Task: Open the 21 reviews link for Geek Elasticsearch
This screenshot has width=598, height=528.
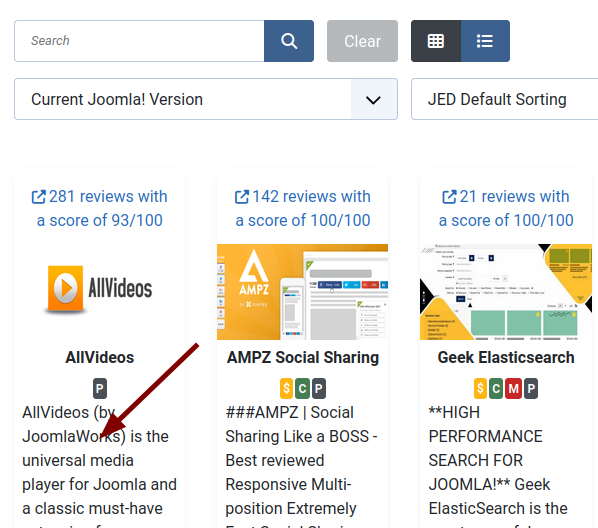Action: [x=506, y=208]
